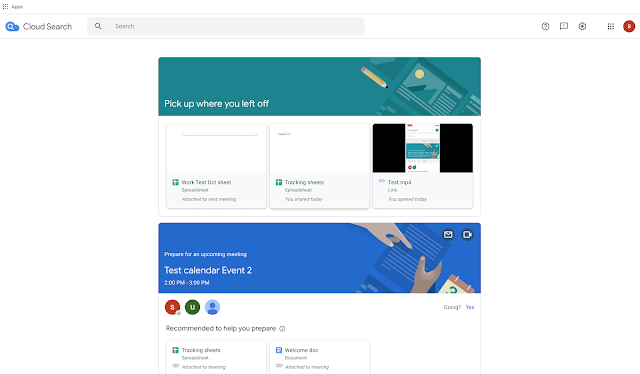Open the Google apps grid icon
The image size is (640, 374).
(611, 26)
